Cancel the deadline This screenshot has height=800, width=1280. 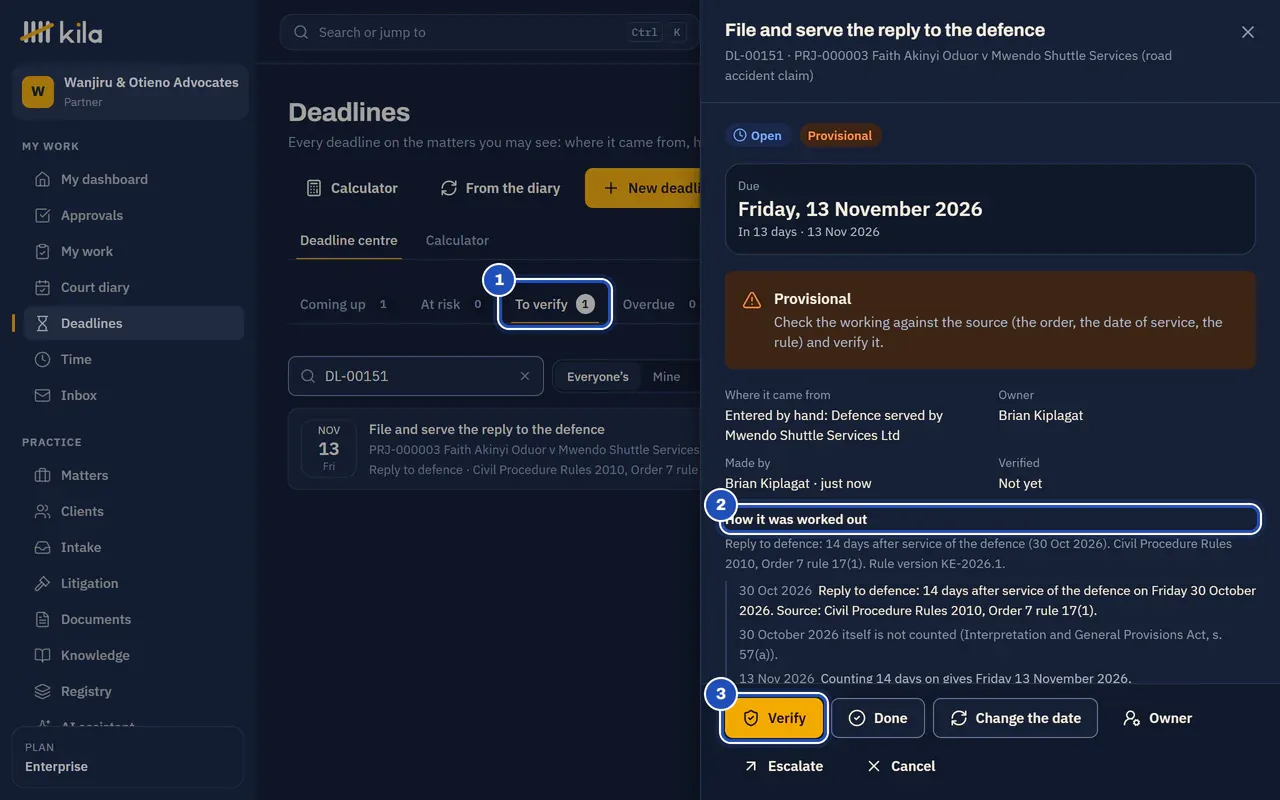tap(901, 766)
